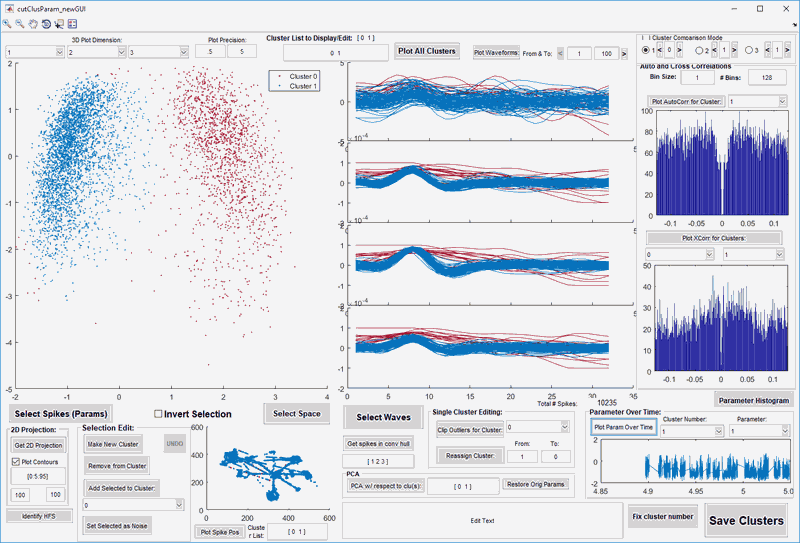Expand the Plot AutoCorr cluster dropdown
The width and height of the screenshot is (800, 543).
click(756, 101)
